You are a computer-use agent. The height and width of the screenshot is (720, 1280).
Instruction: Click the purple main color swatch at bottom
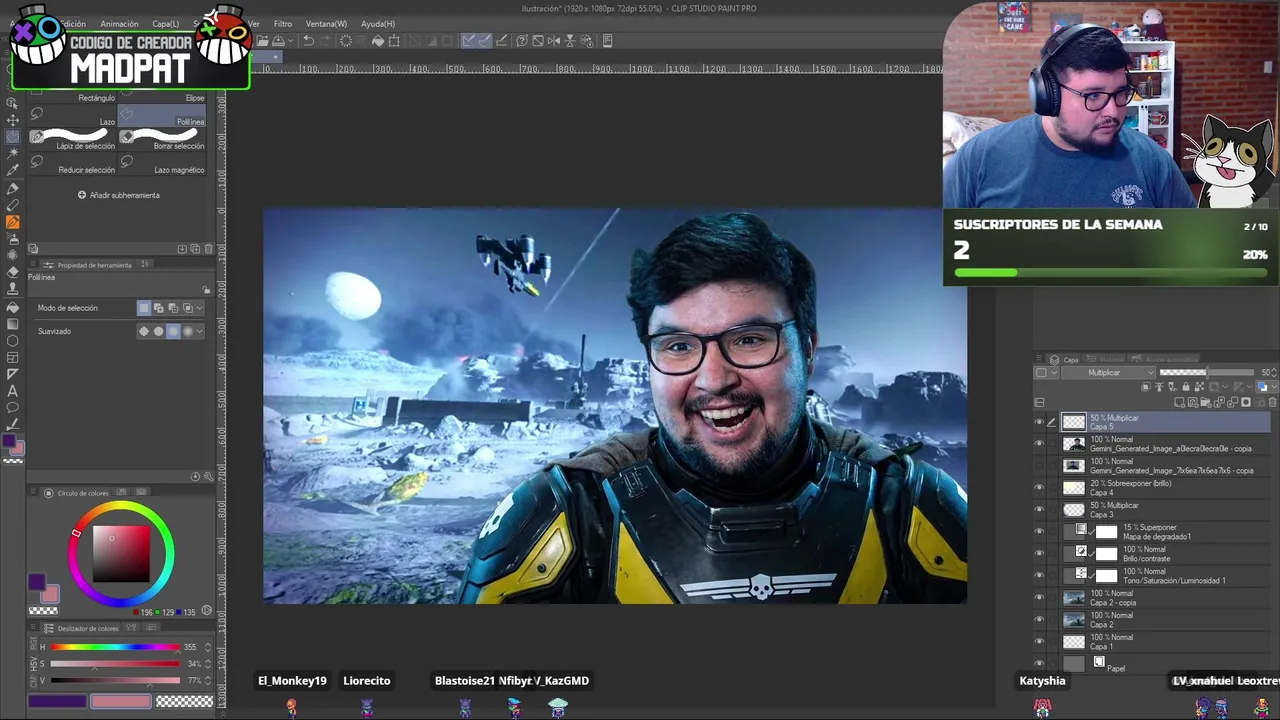[57, 702]
